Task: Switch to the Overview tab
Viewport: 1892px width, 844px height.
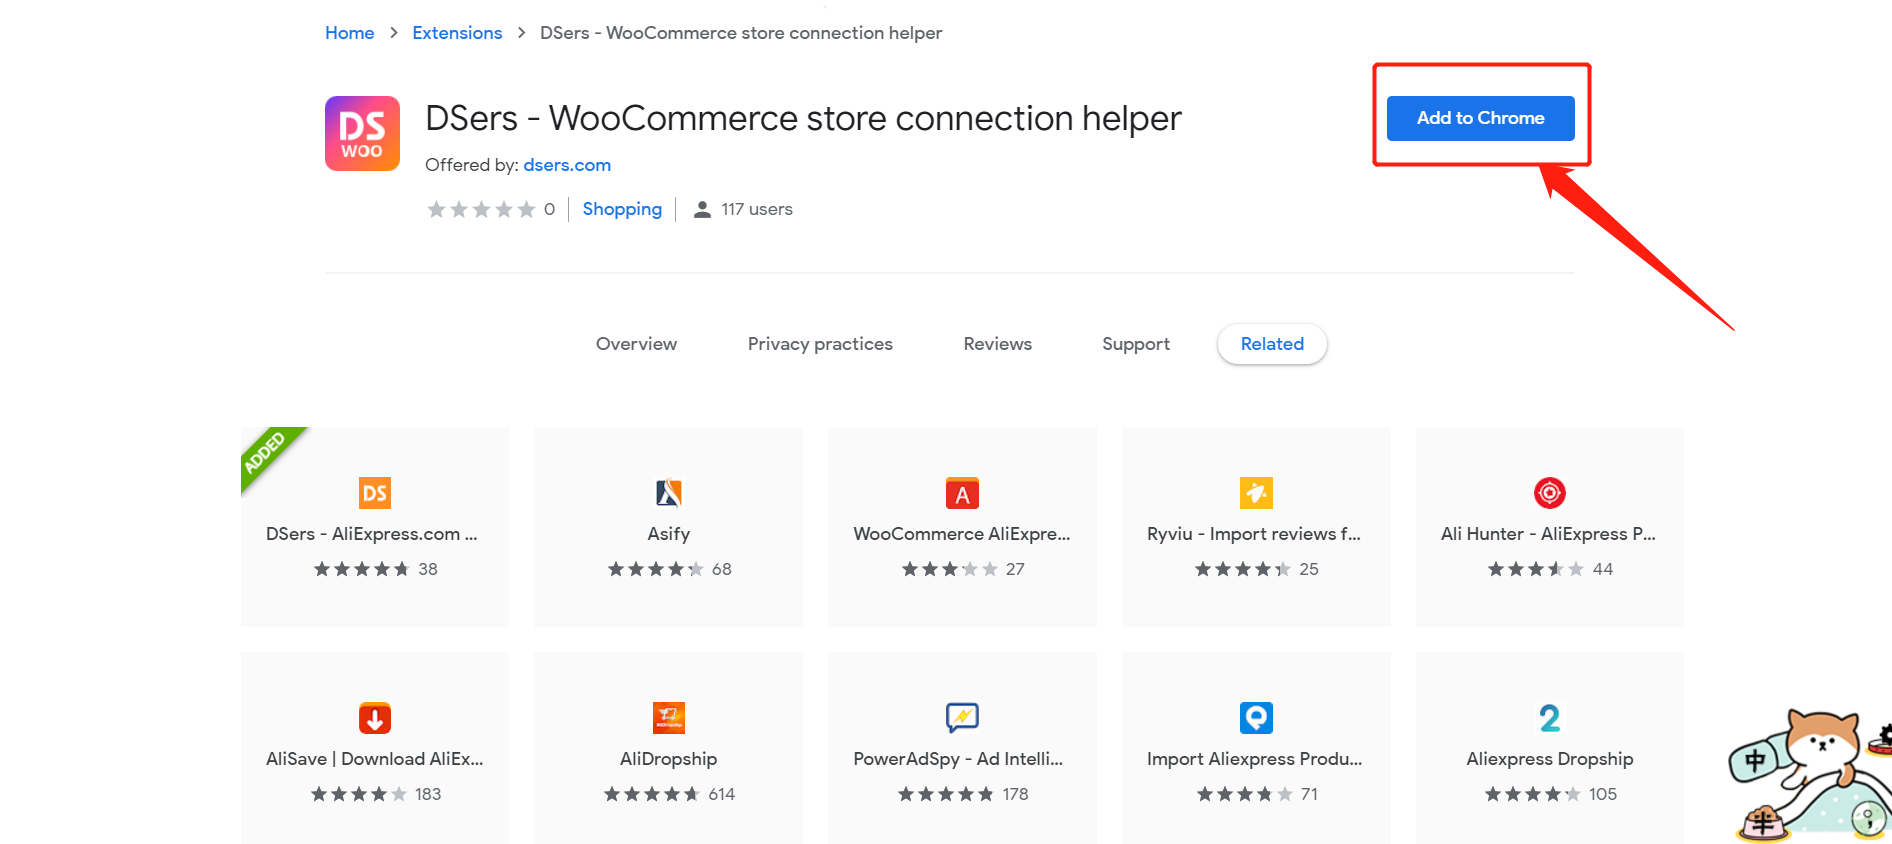Action: tap(636, 344)
